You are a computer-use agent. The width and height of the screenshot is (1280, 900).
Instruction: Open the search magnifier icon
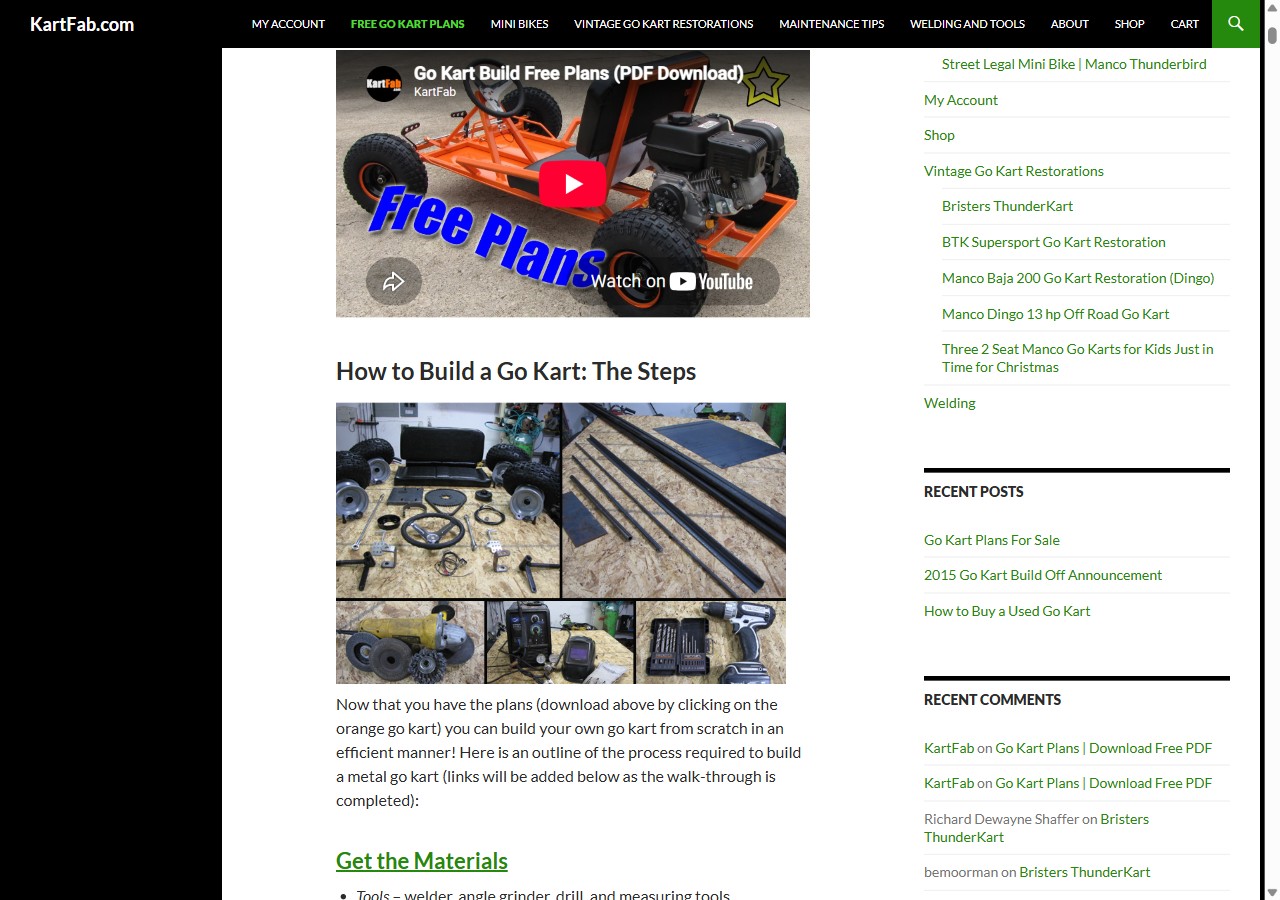(1235, 23)
